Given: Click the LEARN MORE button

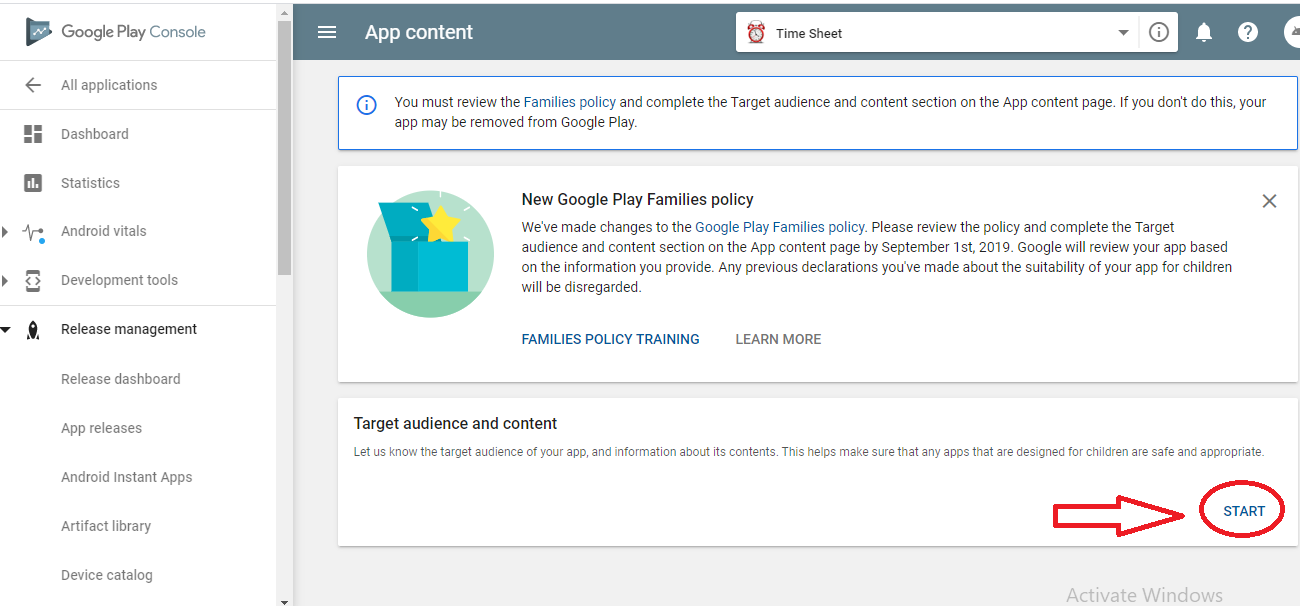Looking at the screenshot, I should (778, 339).
